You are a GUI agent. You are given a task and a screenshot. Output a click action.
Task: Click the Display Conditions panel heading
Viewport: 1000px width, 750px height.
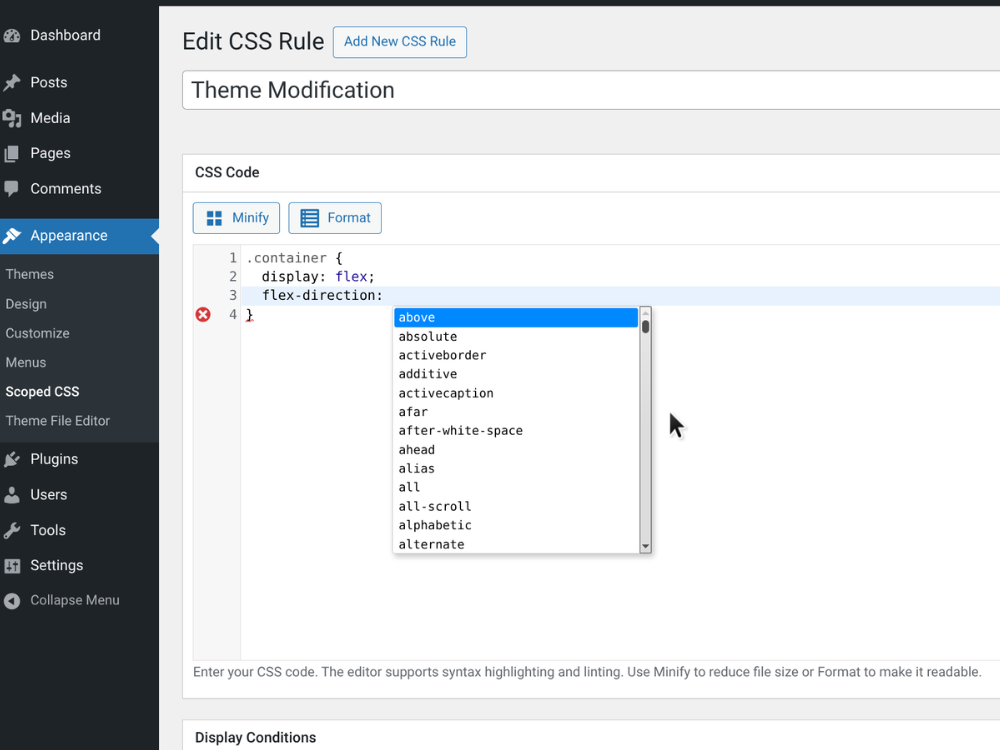coord(255,738)
